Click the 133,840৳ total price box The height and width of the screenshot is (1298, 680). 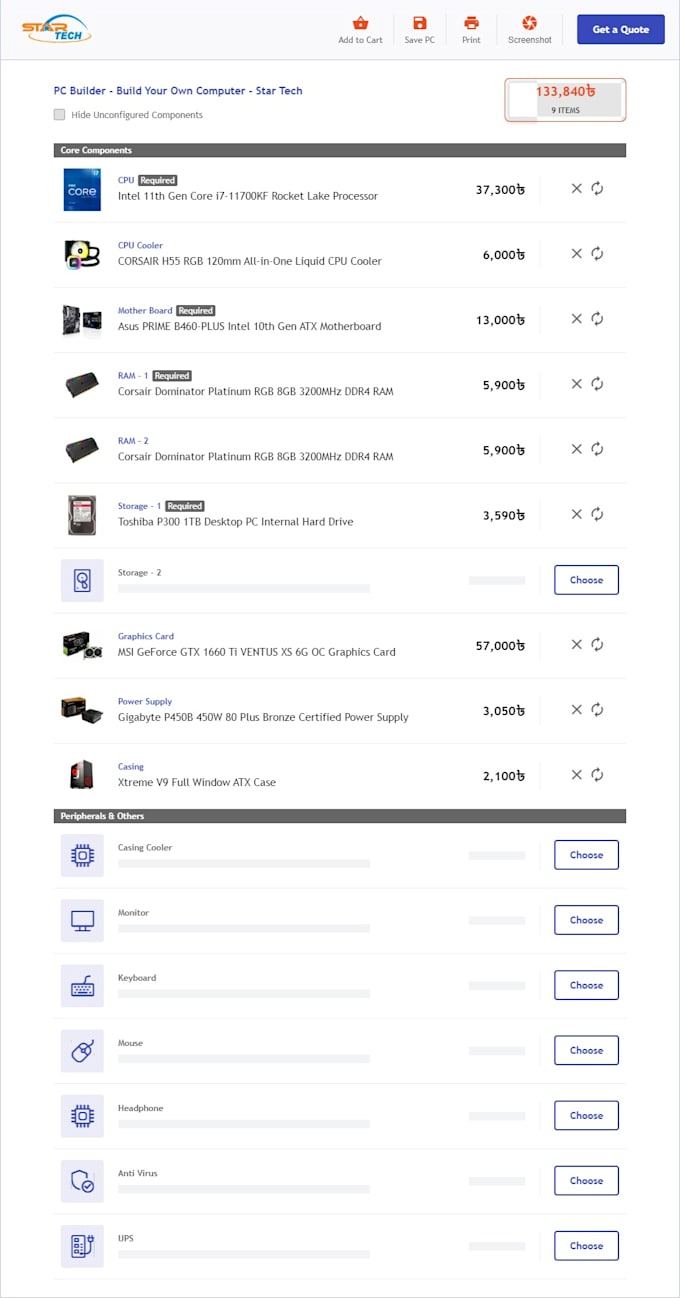click(x=565, y=99)
